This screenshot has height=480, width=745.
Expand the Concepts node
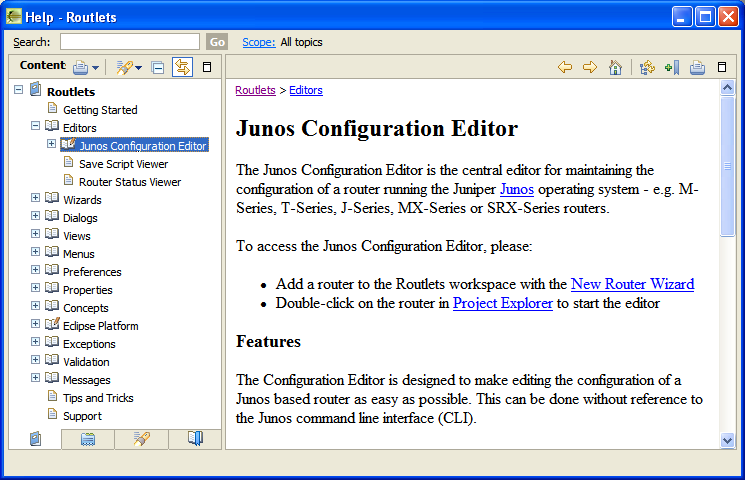[x=36, y=306]
